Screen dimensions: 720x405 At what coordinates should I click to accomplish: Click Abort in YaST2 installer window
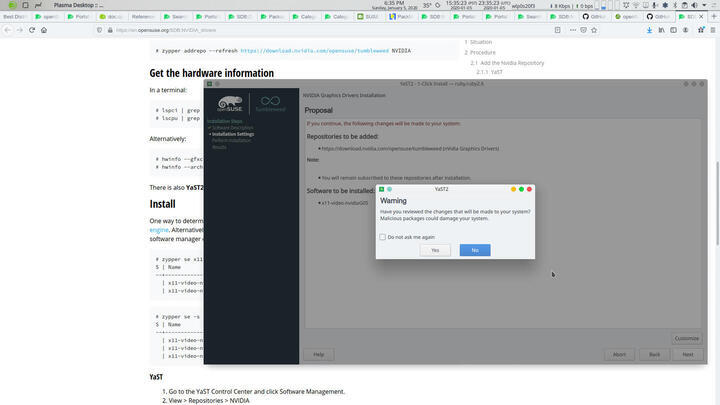[619, 354]
